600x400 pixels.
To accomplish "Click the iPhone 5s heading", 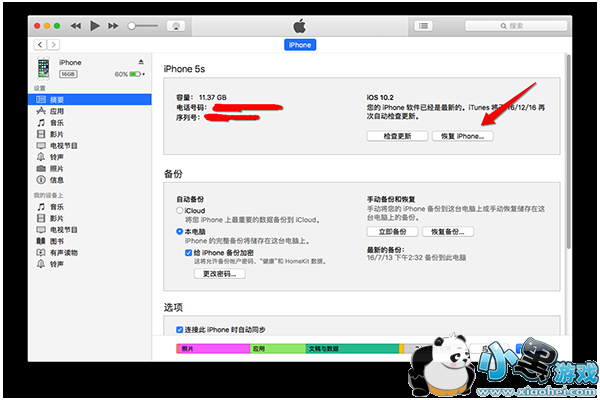I will click(x=184, y=69).
